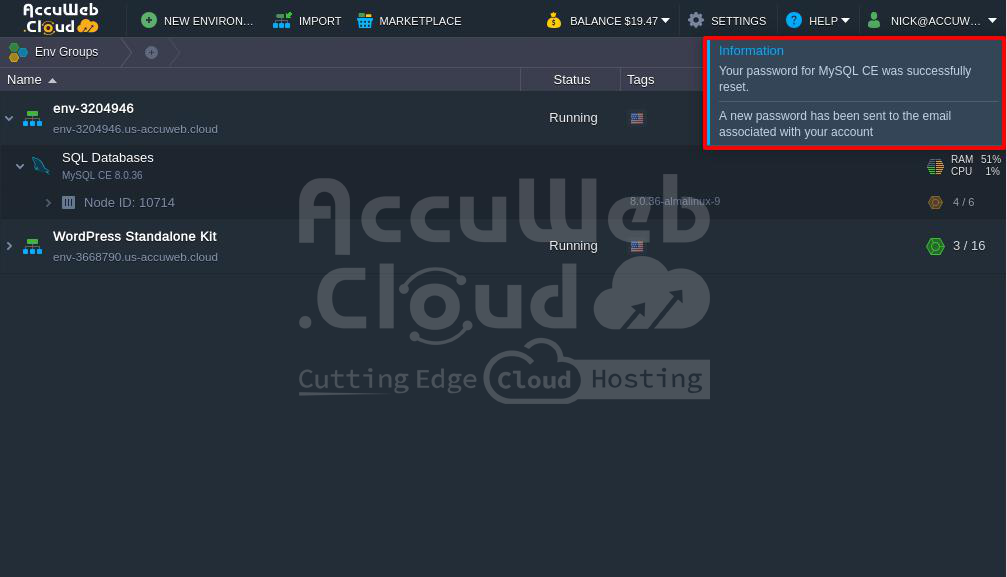Open the Marketplace
The height and width of the screenshot is (577, 1007).
(409, 20)
